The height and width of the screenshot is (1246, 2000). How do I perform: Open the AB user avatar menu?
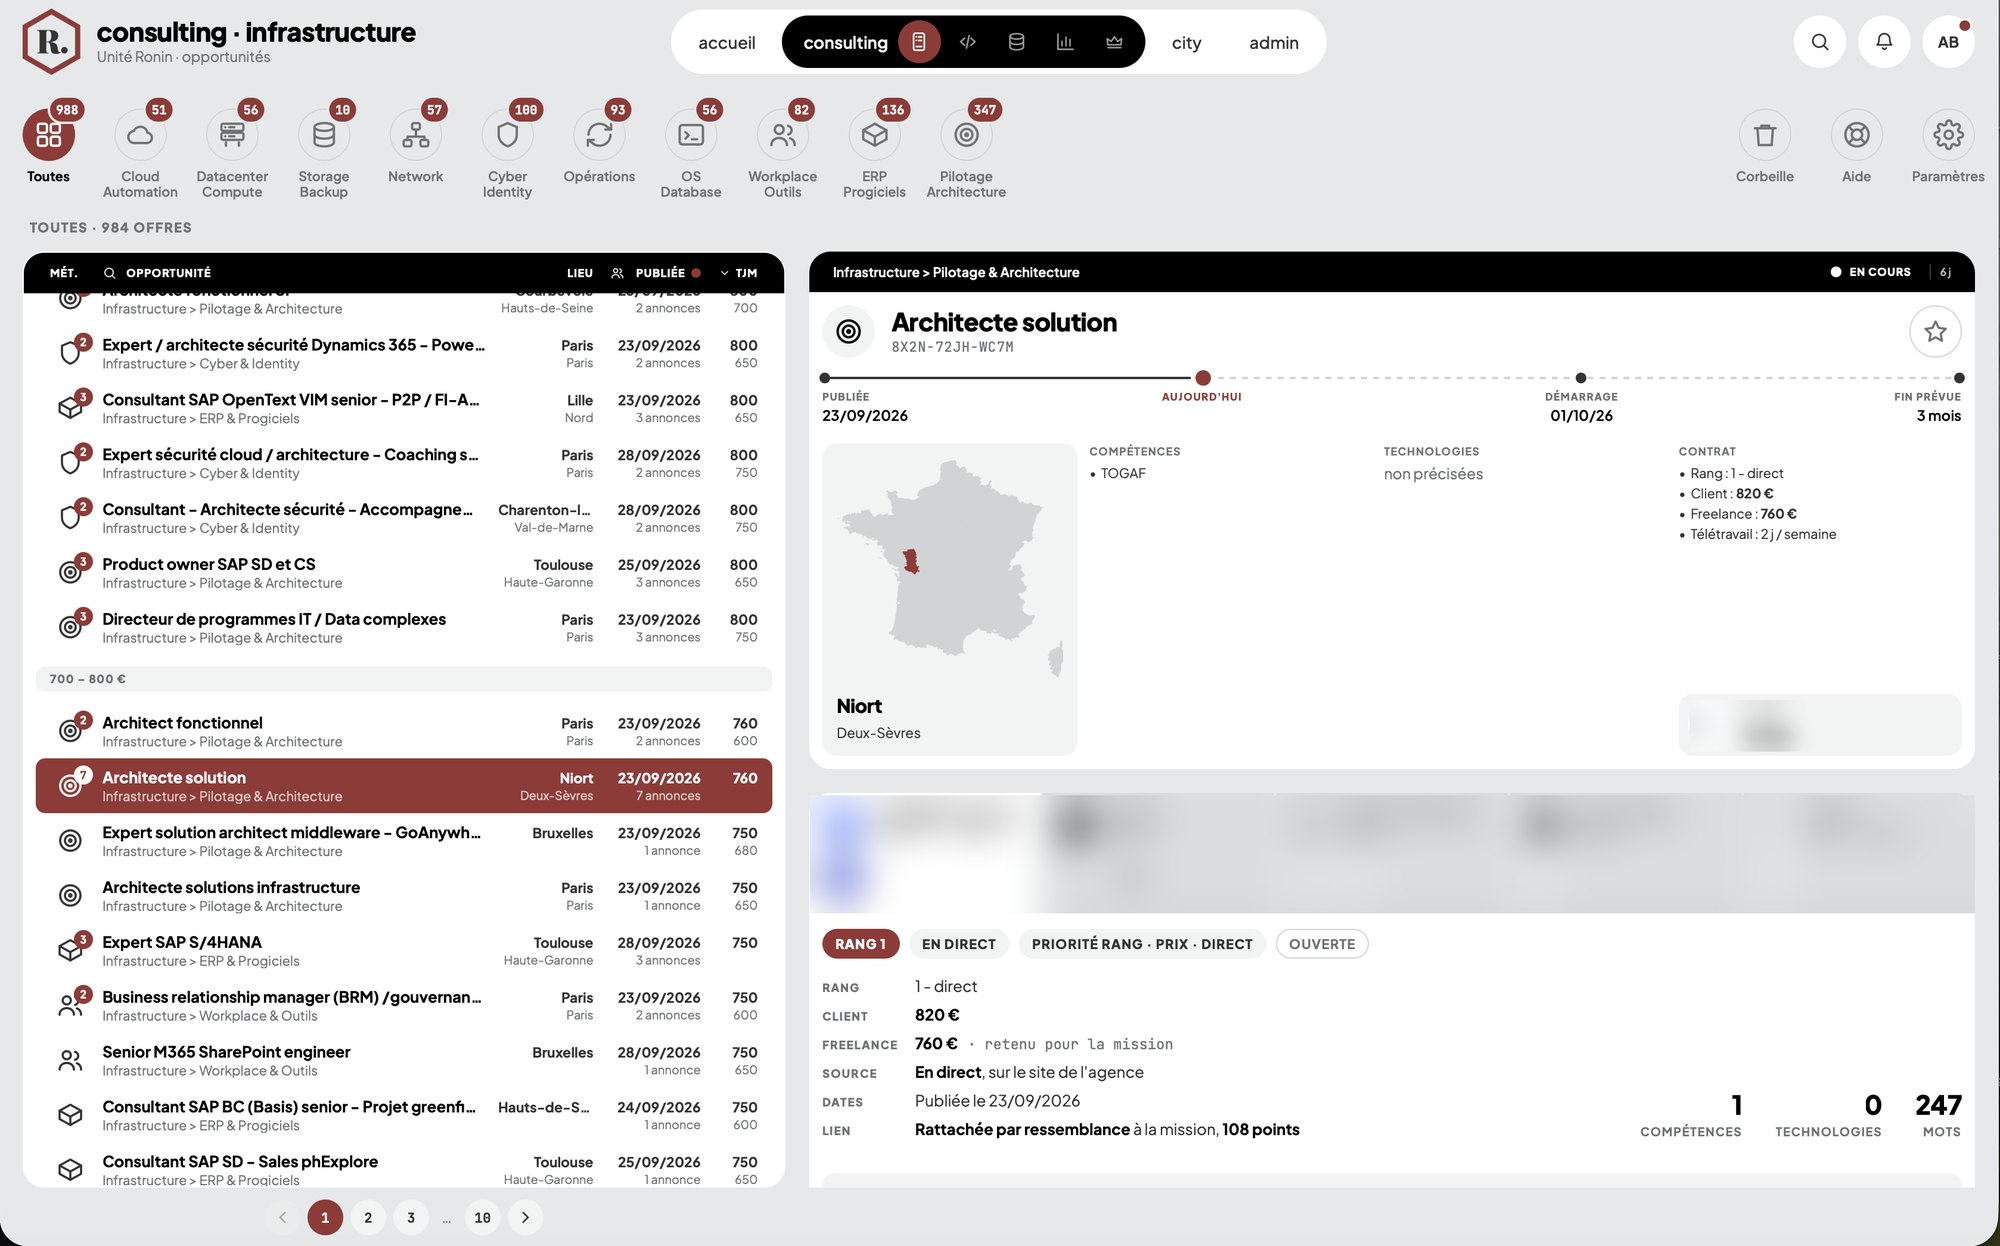tap(1948, 42)
